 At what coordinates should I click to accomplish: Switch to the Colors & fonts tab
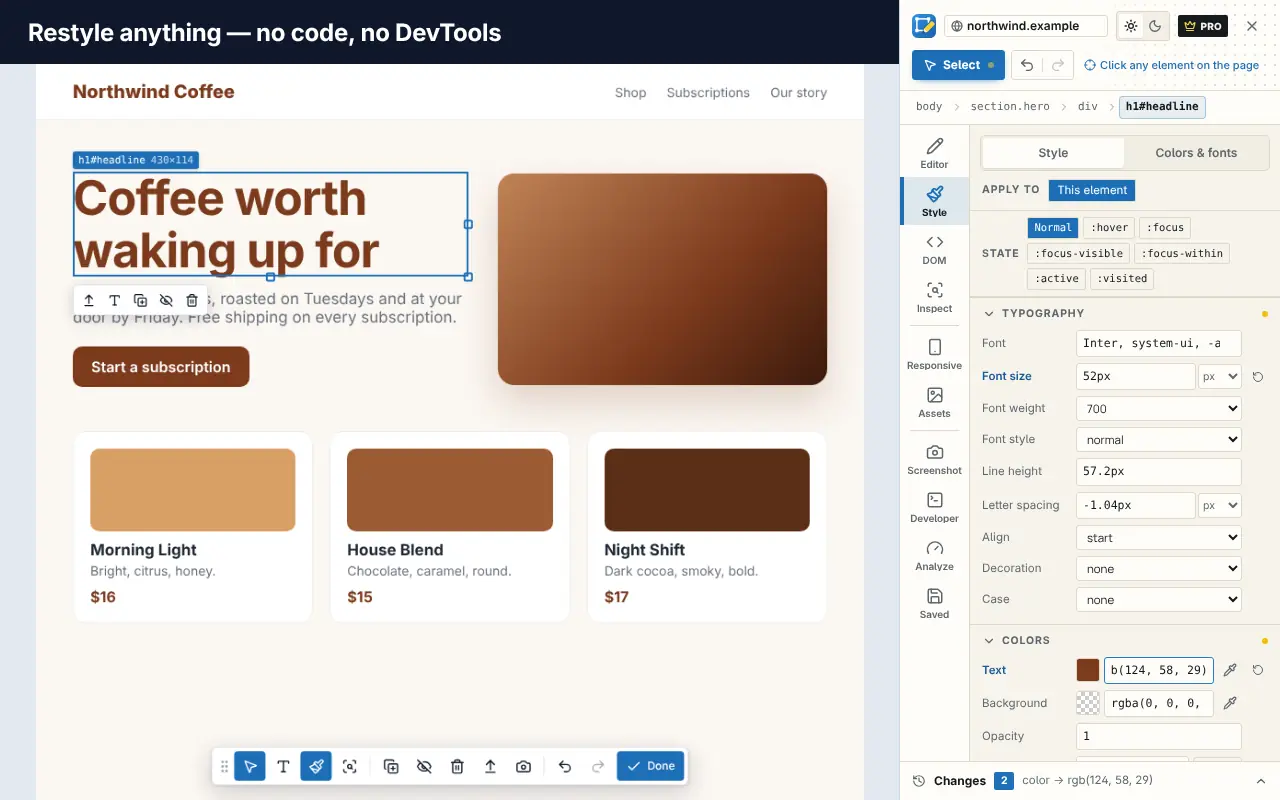[x=1196, y=153]
